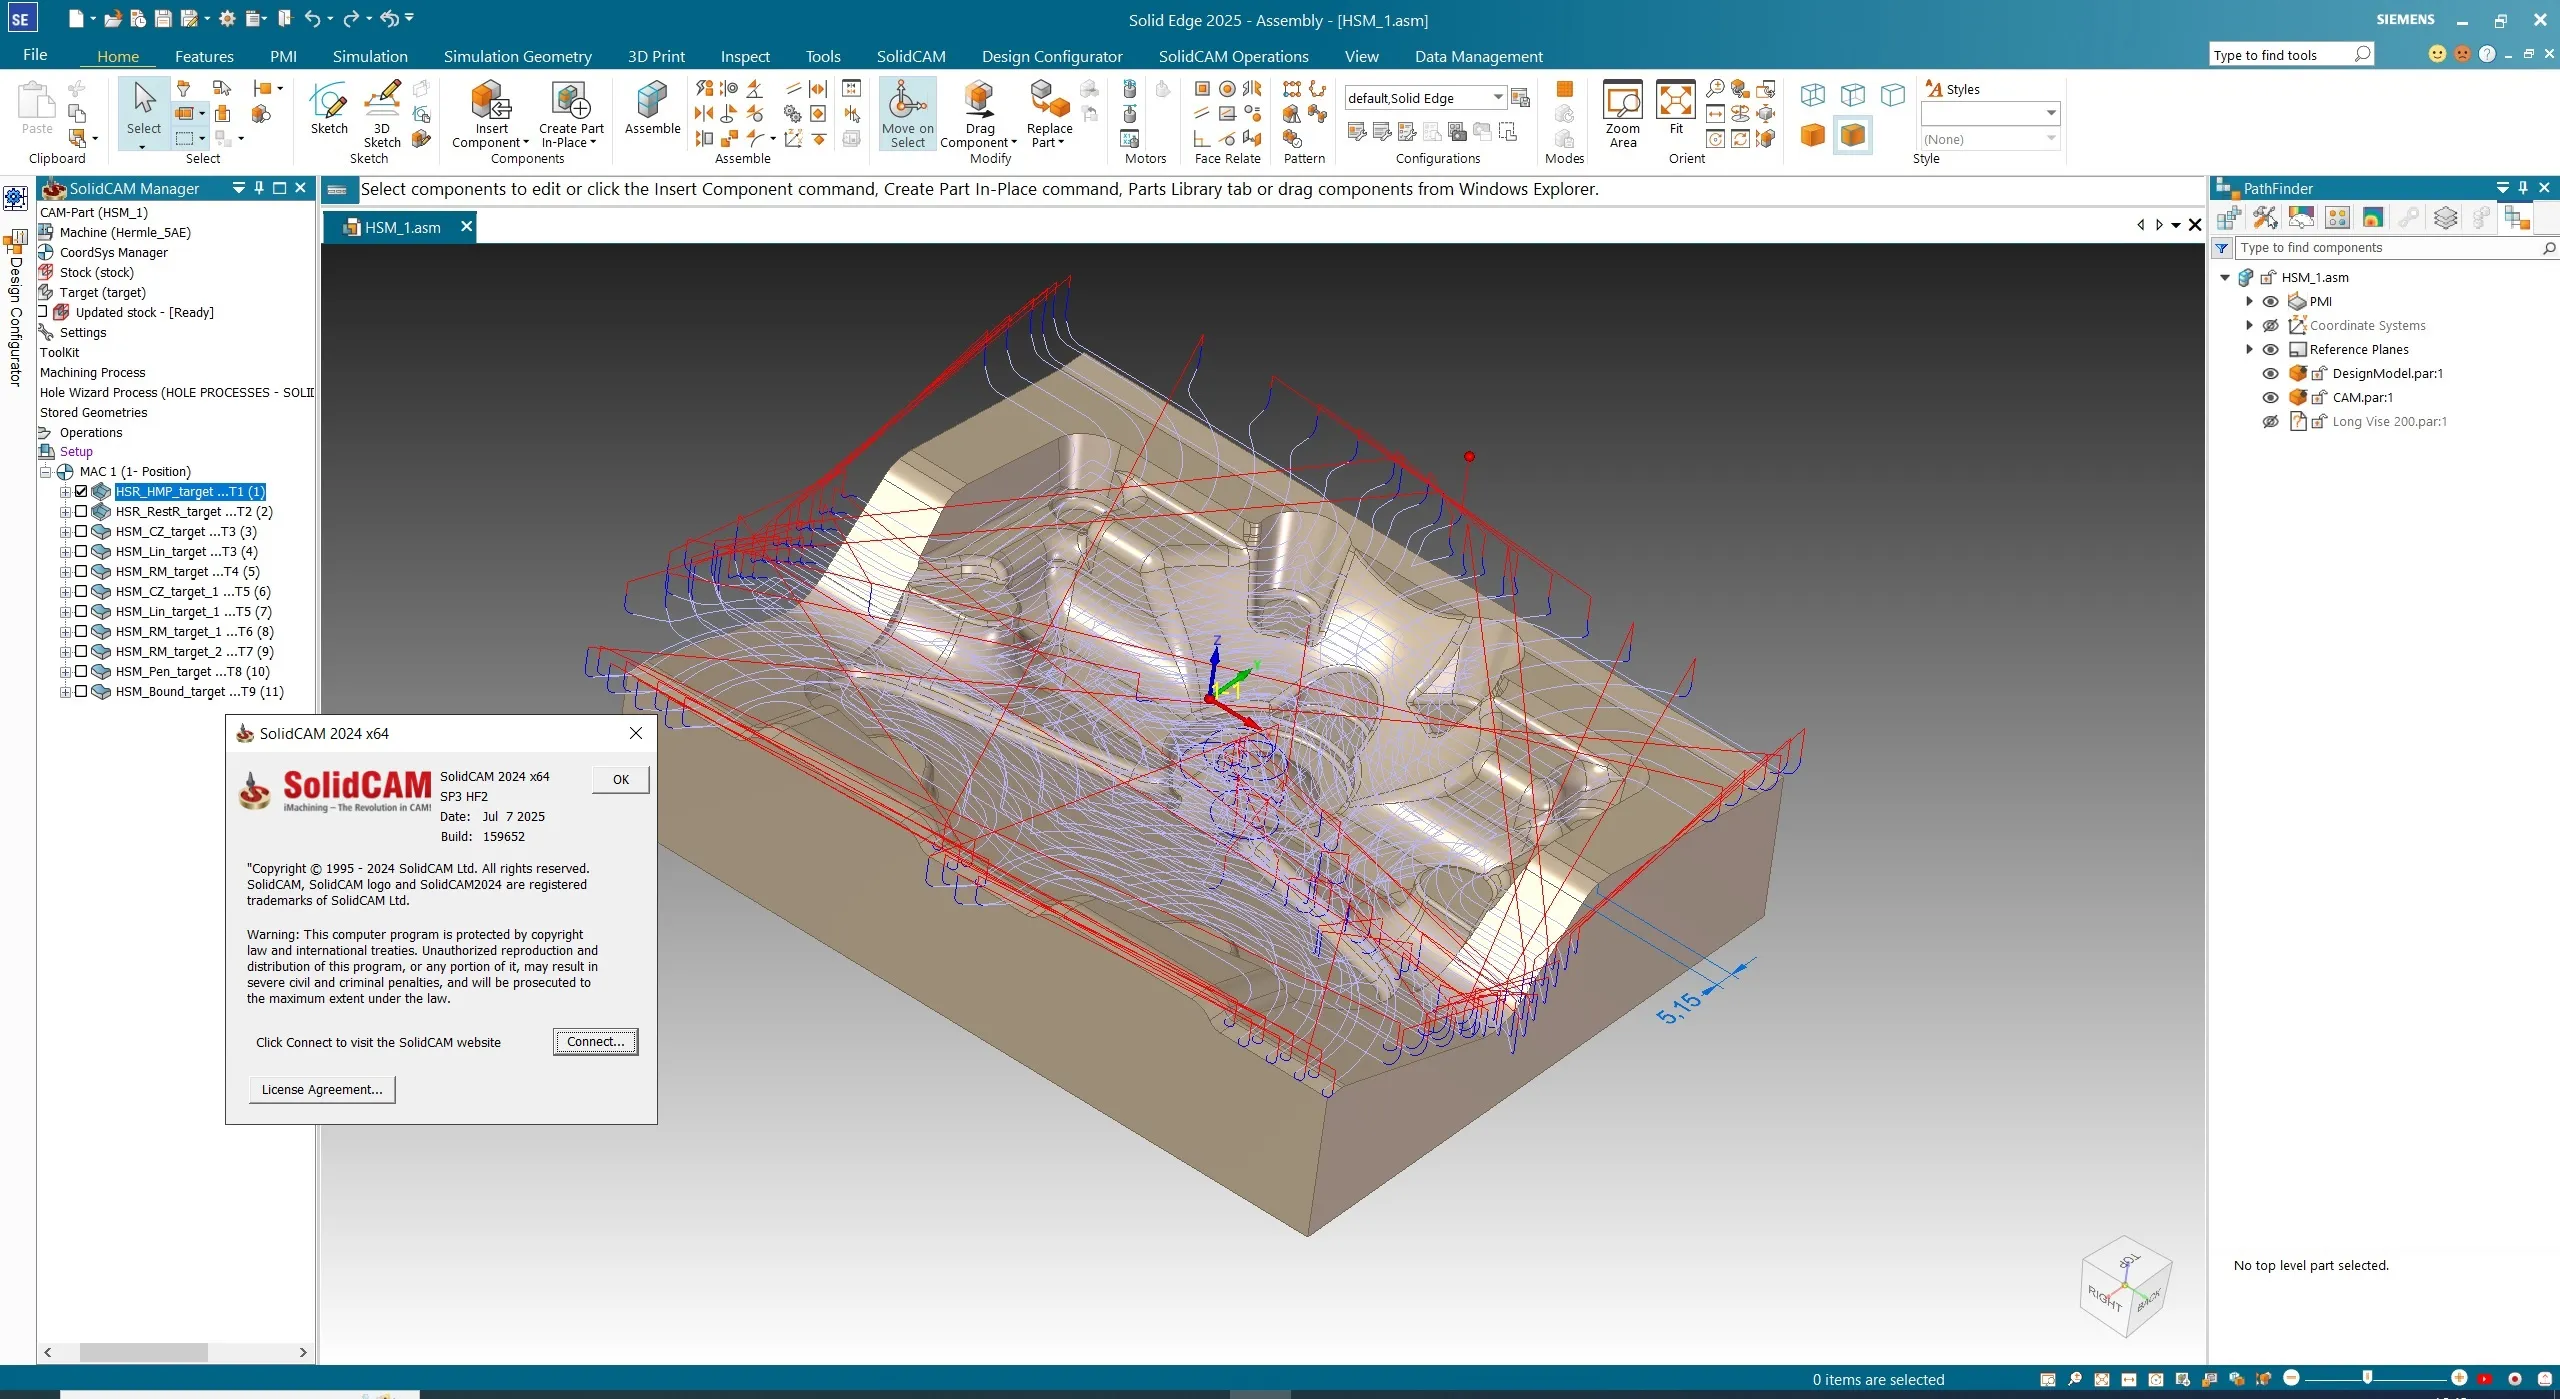Image resolution: width=2560 pixels, height=1399 pixels.
Task: Open the default,Solid Edge configuration dropdown
Action: [x=1497, y=97]
